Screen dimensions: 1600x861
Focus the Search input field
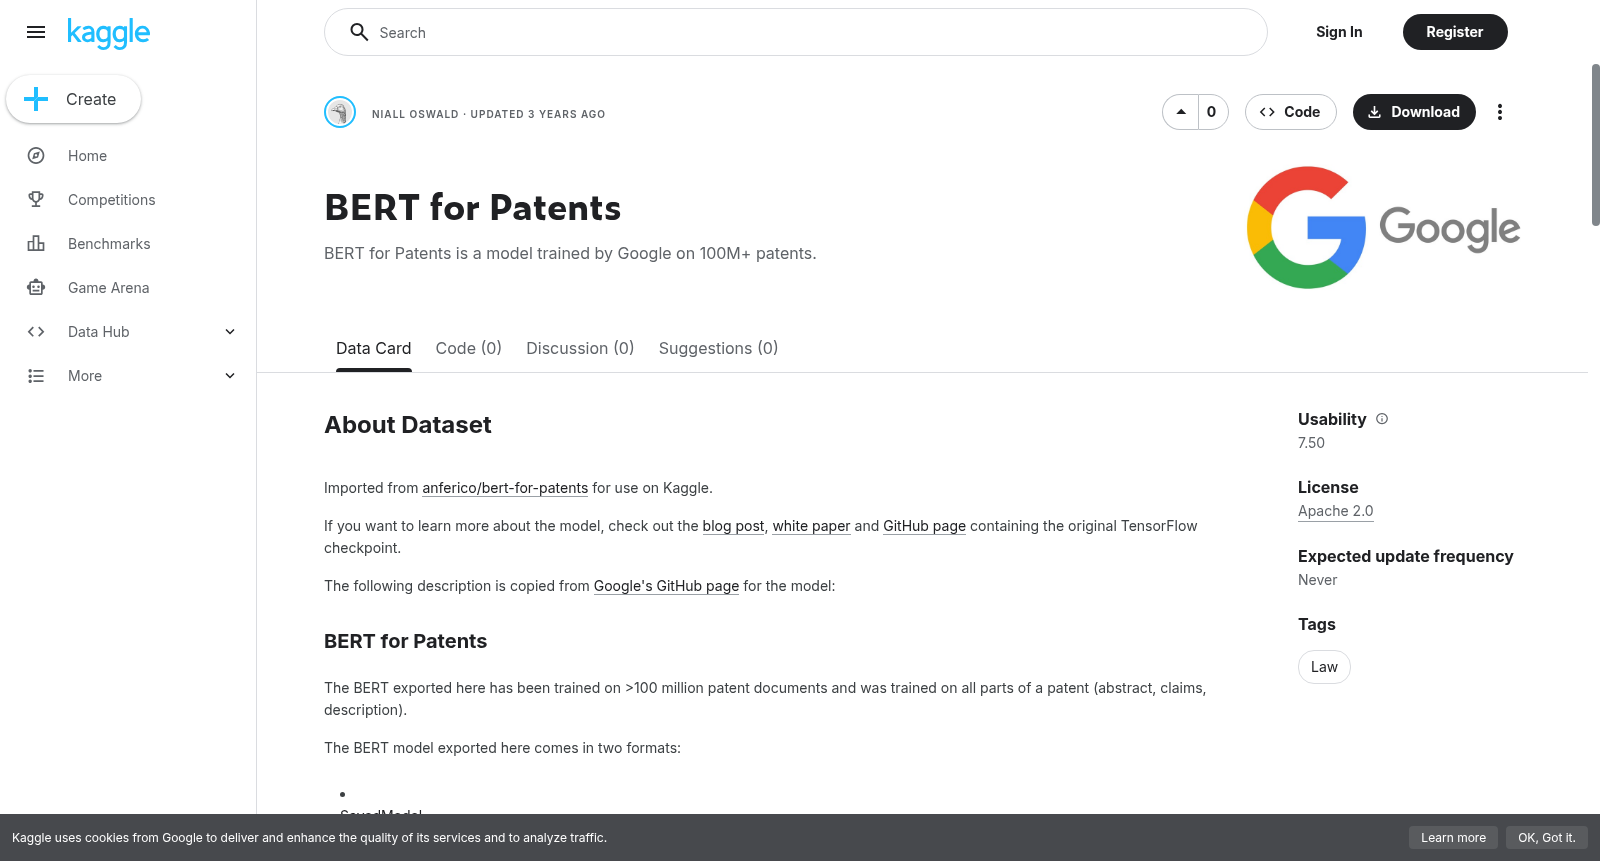pos(796,32)
